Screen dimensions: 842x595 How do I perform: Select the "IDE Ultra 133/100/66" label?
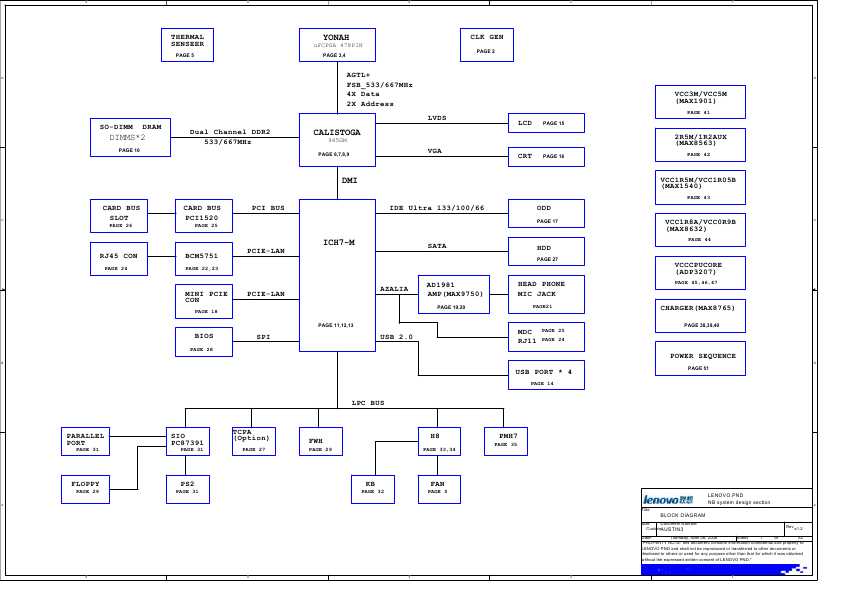(x=437, y=208)
